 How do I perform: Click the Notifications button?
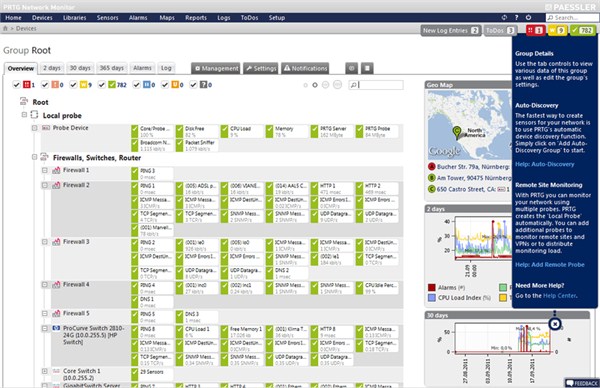[305, 68]
